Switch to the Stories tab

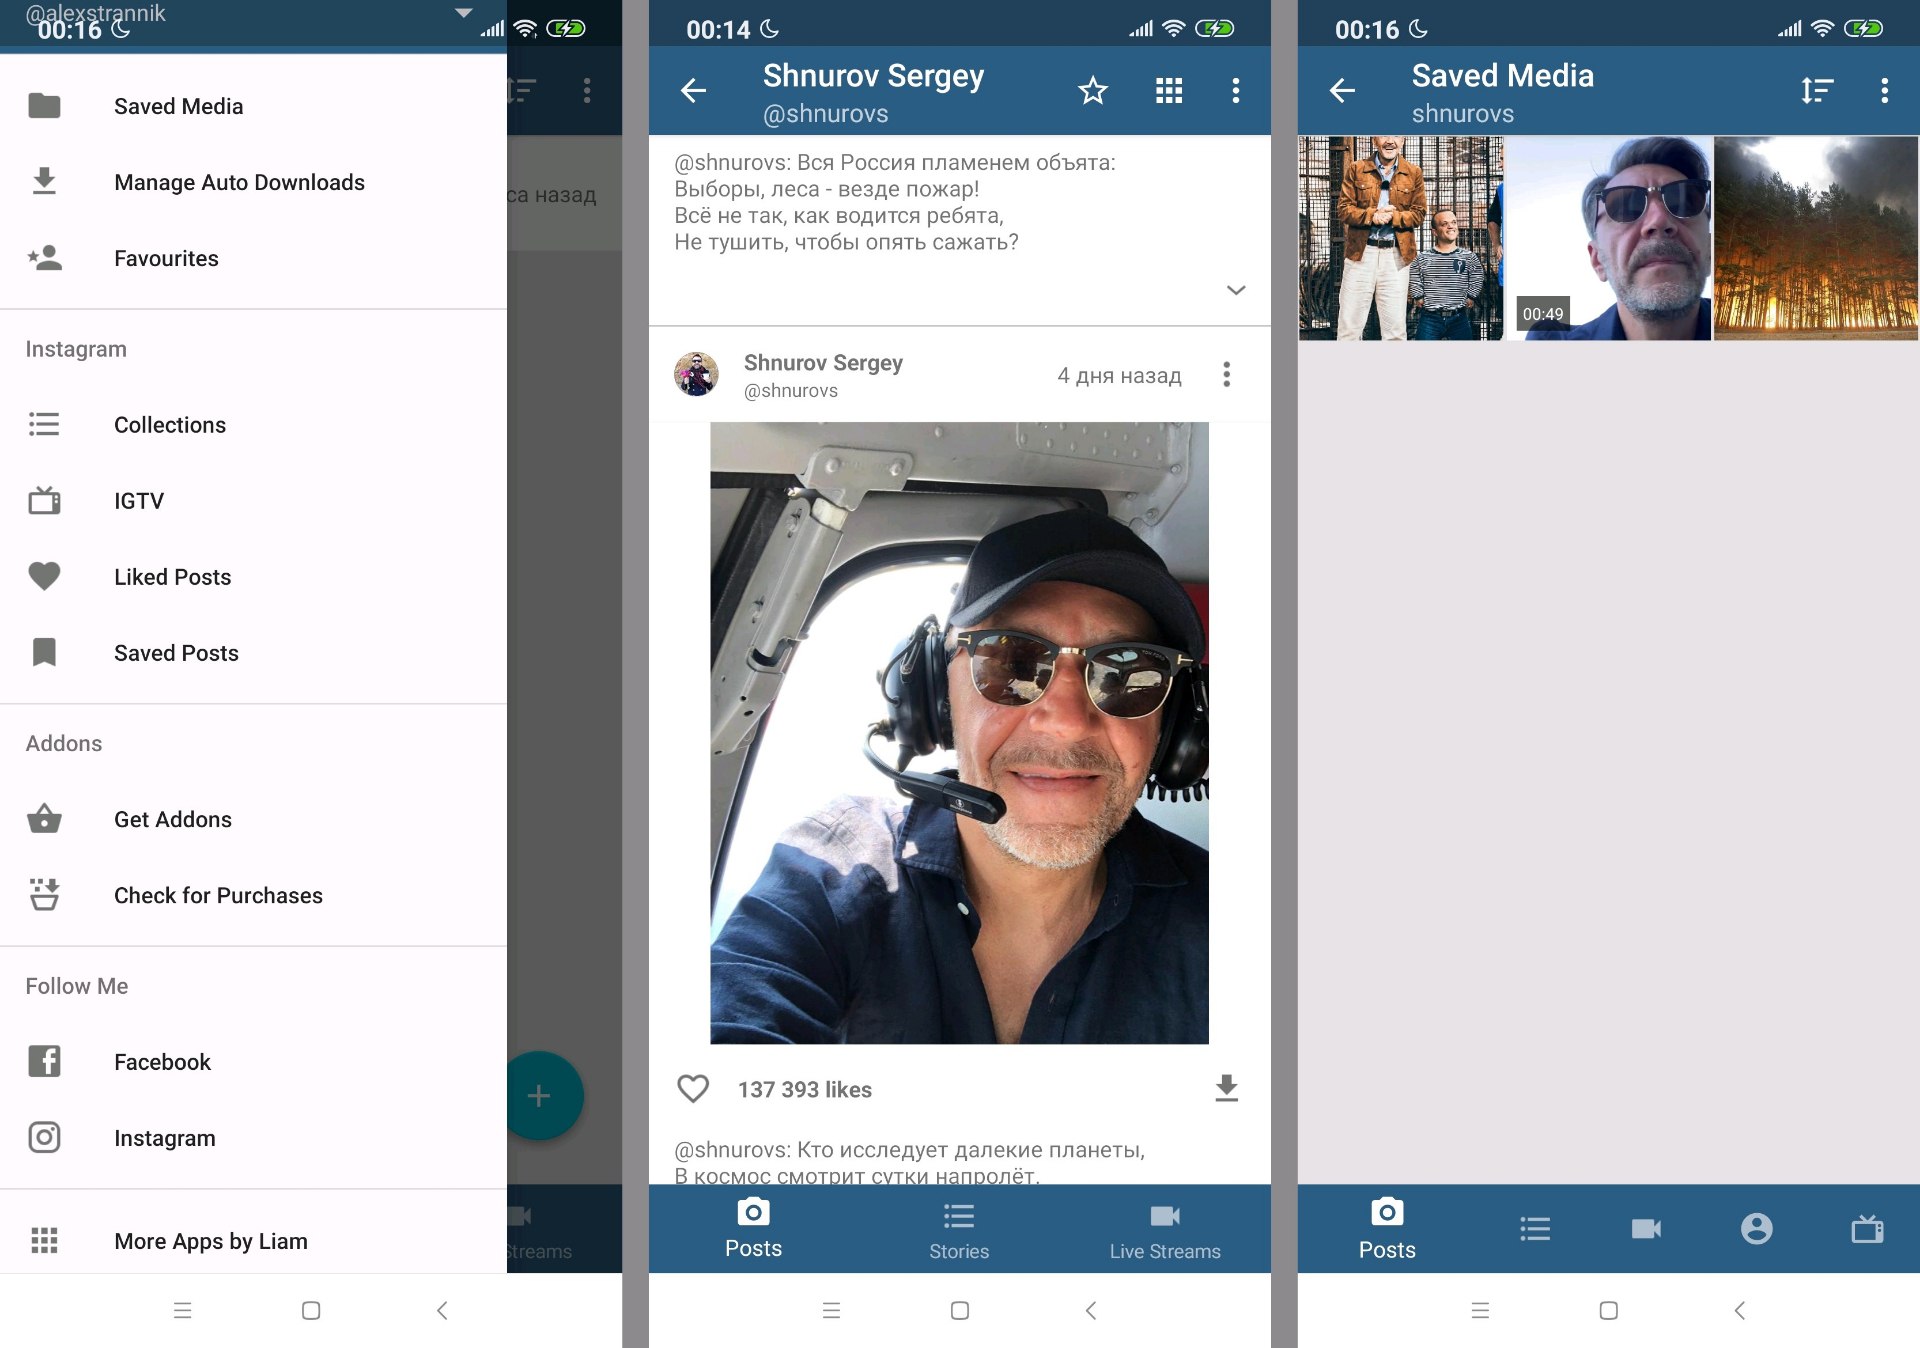[x=959, y=1229]
